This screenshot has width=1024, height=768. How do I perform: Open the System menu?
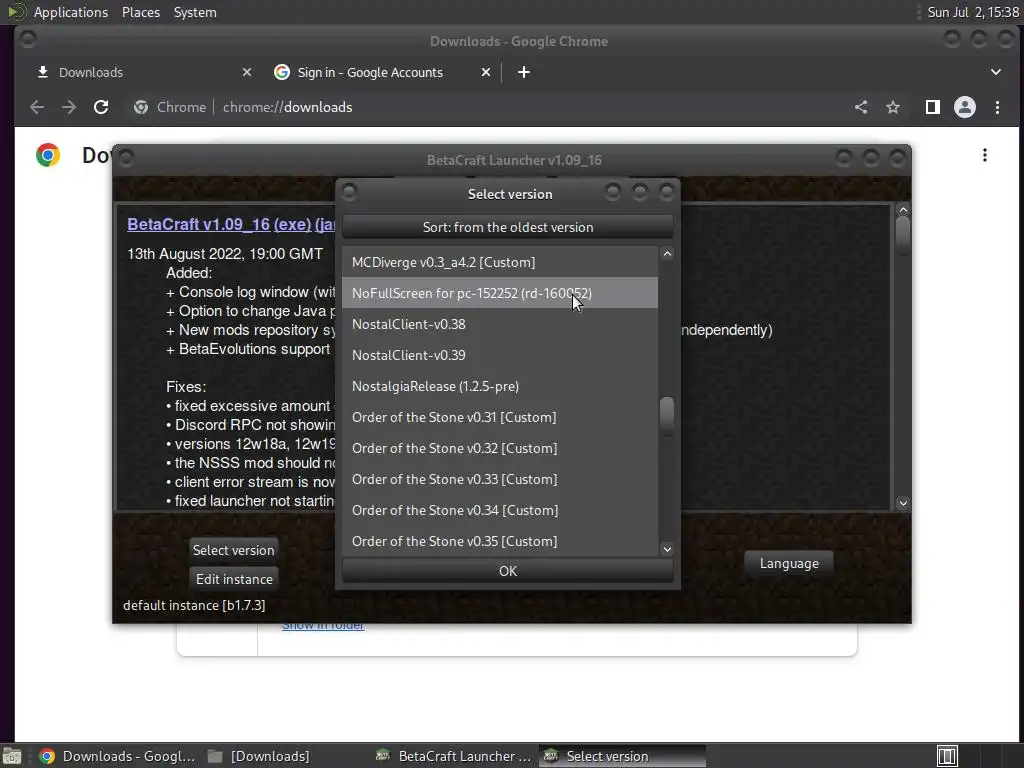pyautogui.click(x=195, y=12)
